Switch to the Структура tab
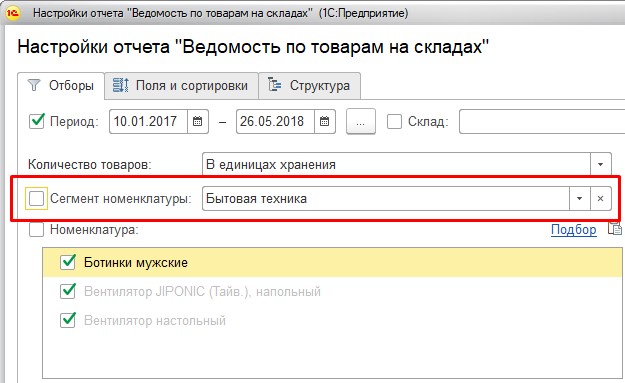Viewport: 625px width, 383px height. click(310, 86)
